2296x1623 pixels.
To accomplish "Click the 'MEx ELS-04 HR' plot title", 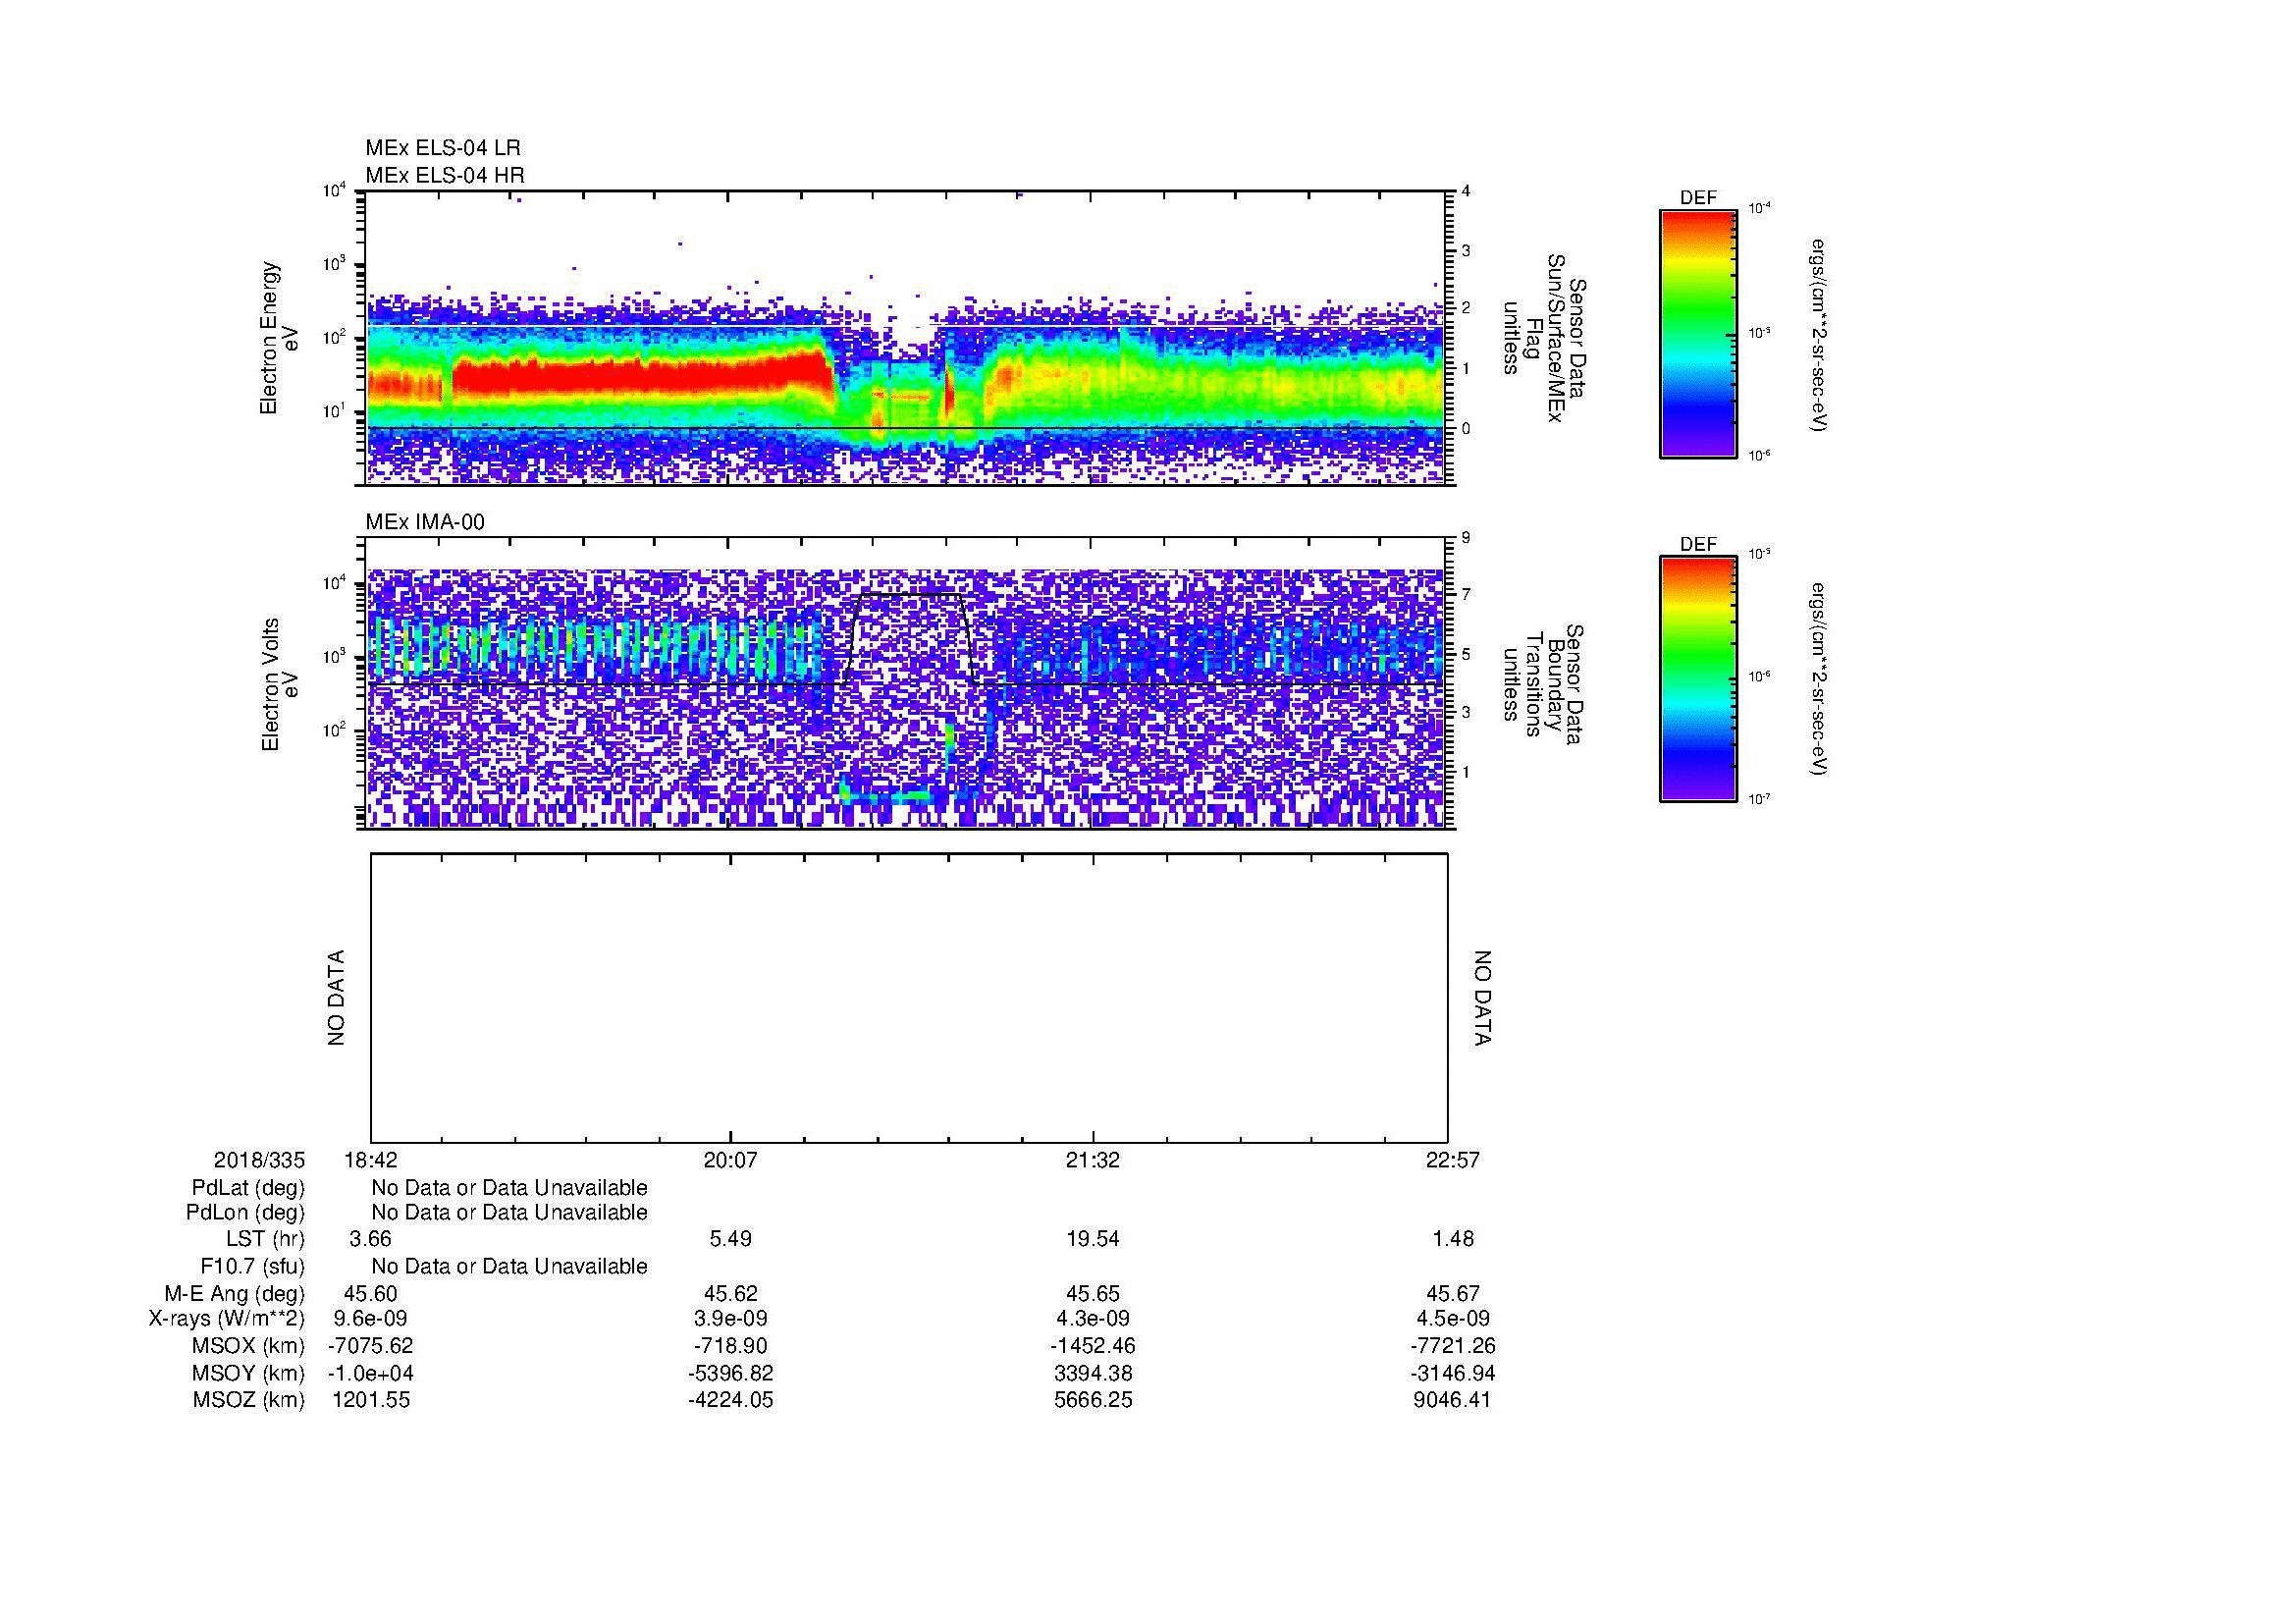I will click(x=445, y=175).
